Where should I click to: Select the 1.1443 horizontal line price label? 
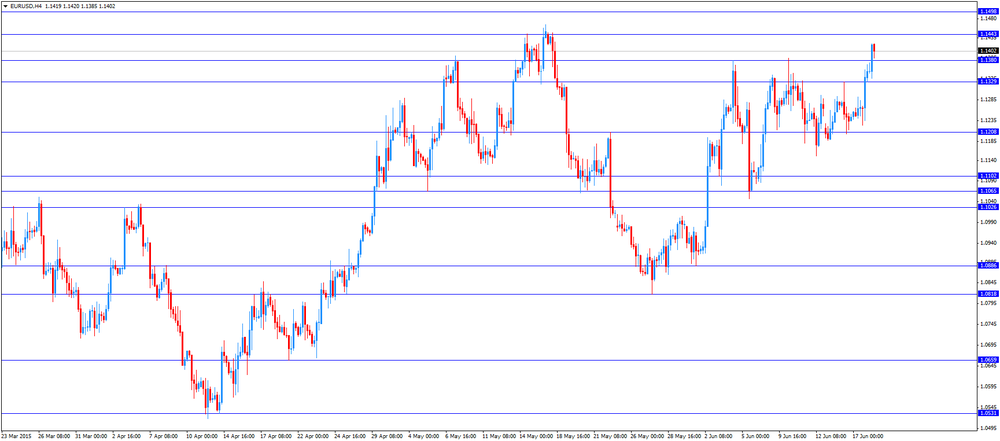click(987, 34)
